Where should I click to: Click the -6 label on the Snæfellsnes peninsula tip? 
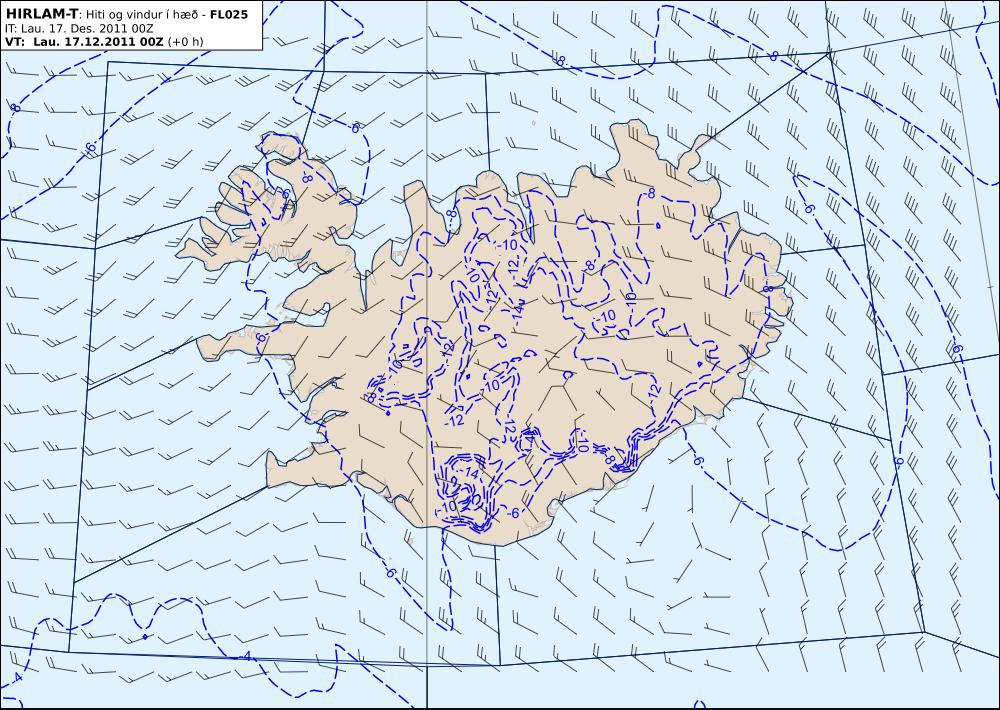click(260, 337)
